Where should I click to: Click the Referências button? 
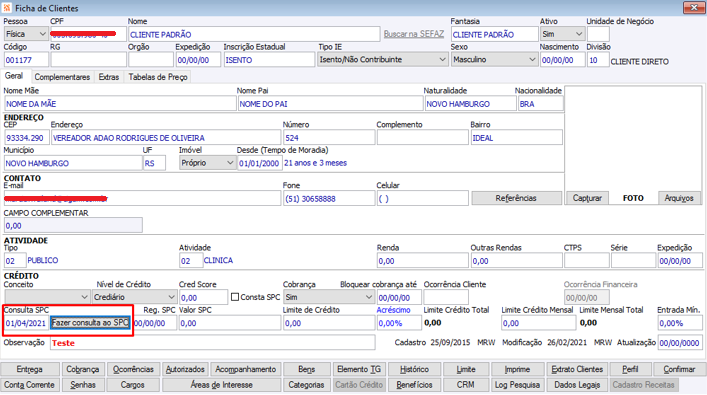coord(516,198)
